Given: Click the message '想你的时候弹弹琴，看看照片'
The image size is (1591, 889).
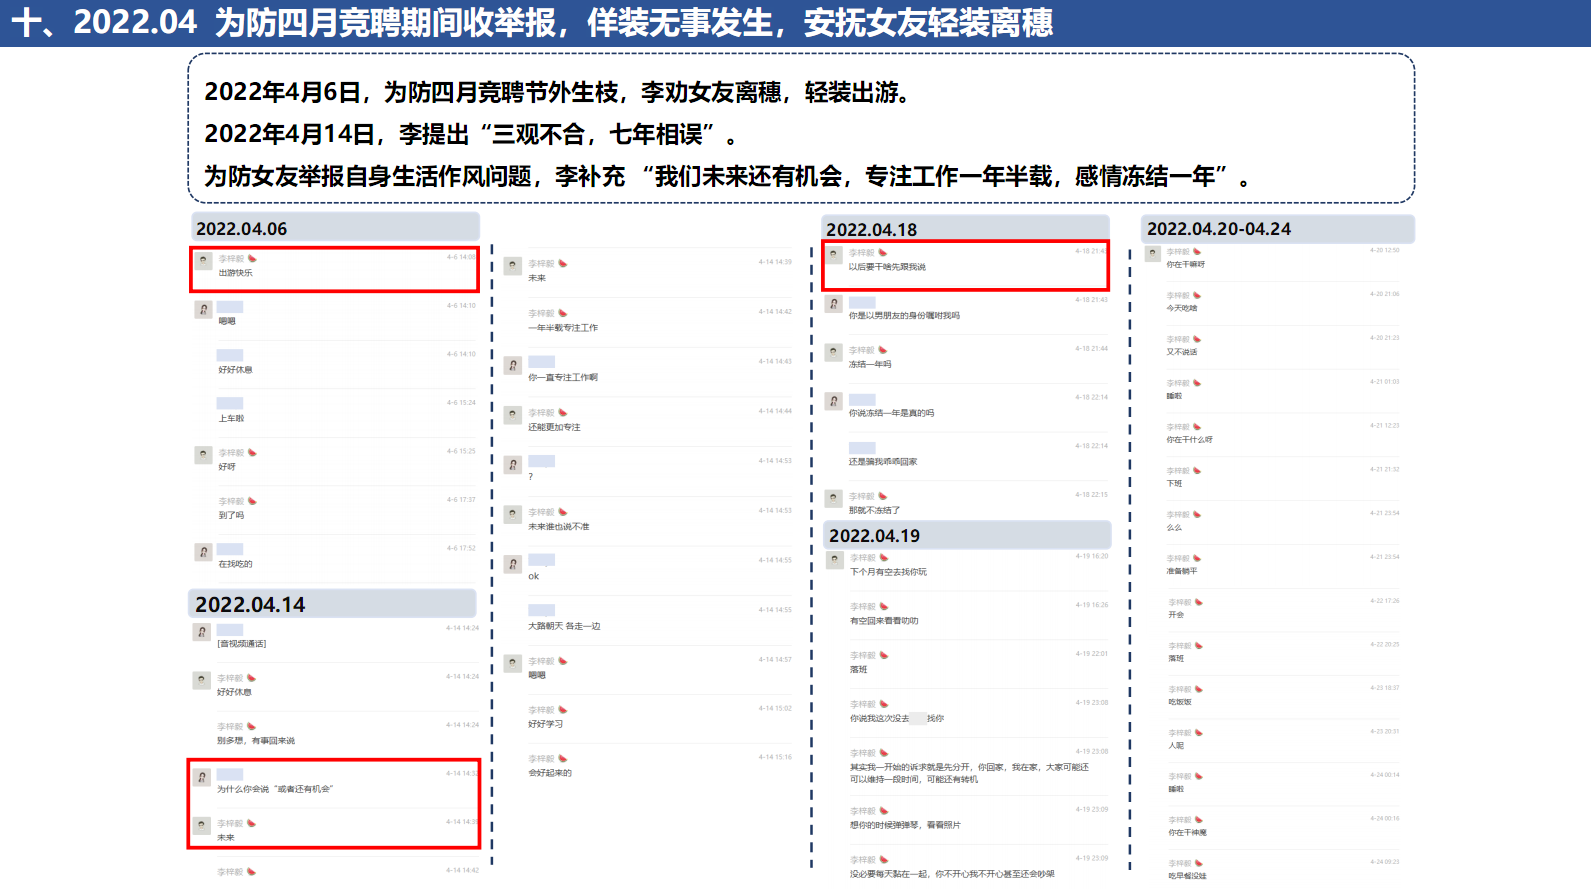Looking at the screenshot, I should click(x=905, y=826).
